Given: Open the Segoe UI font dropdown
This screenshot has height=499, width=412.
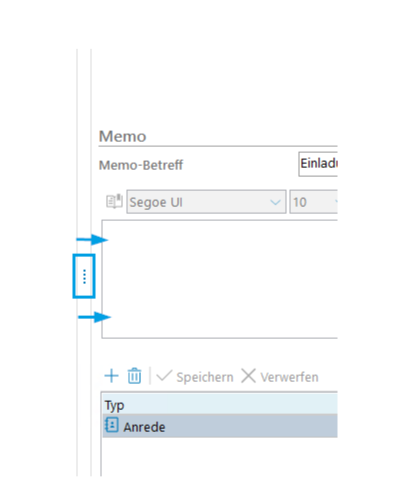Looking at the screenshot, I should point(206,202).
